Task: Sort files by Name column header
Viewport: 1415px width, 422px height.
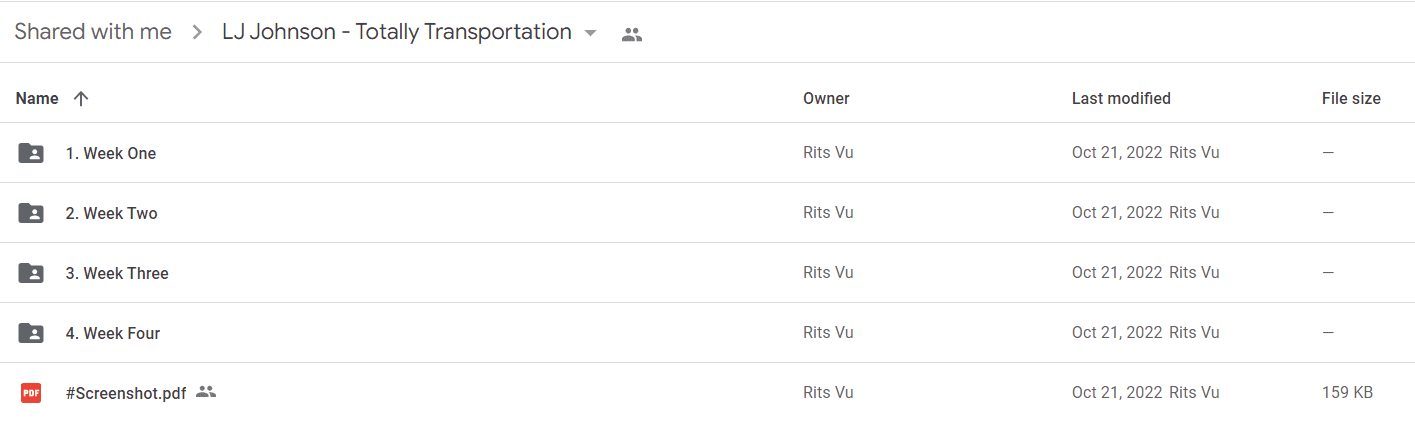Action: pos(37,98)
